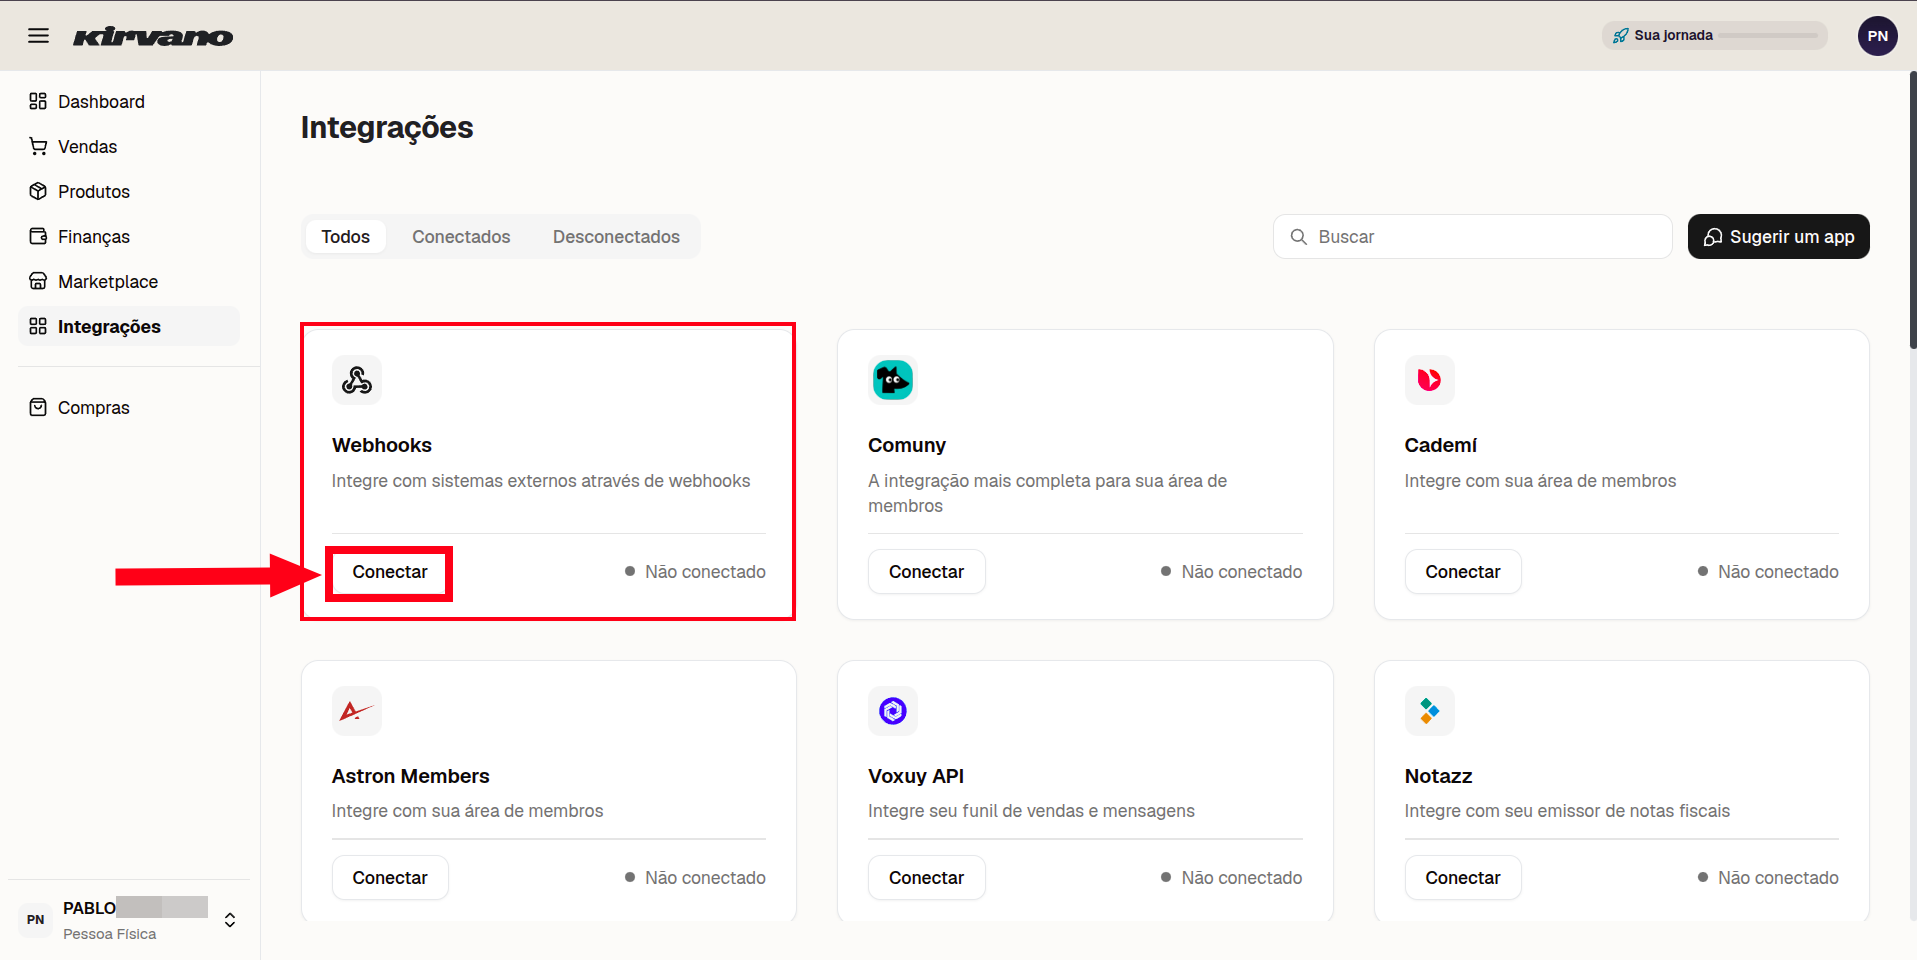The height and width of the screenshot is (960, 1917).
Task: Go to Dashboard via its sidebar icon
Action: coord(38,101)
